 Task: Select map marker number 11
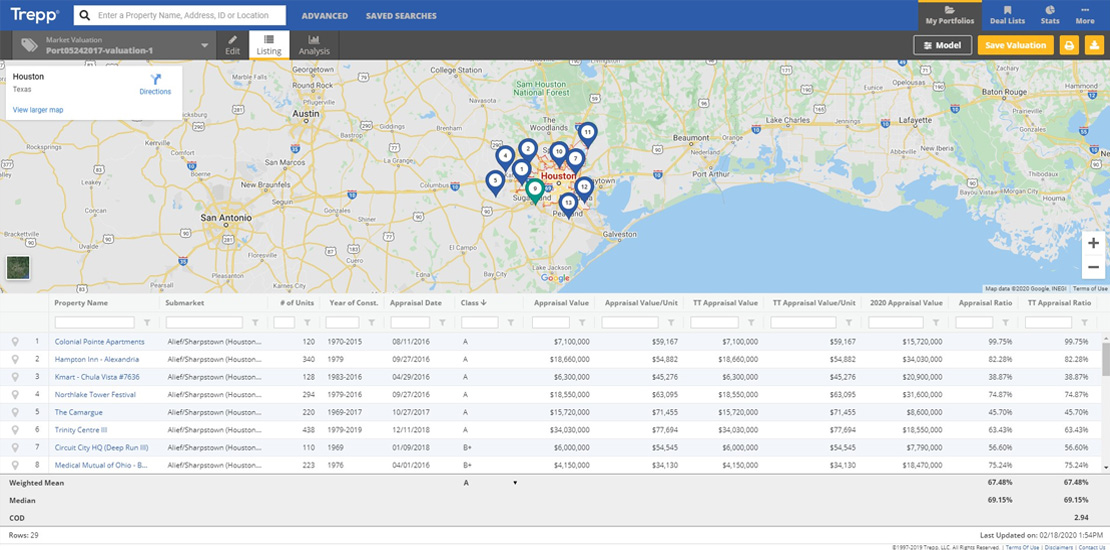[x=587, y=132]
